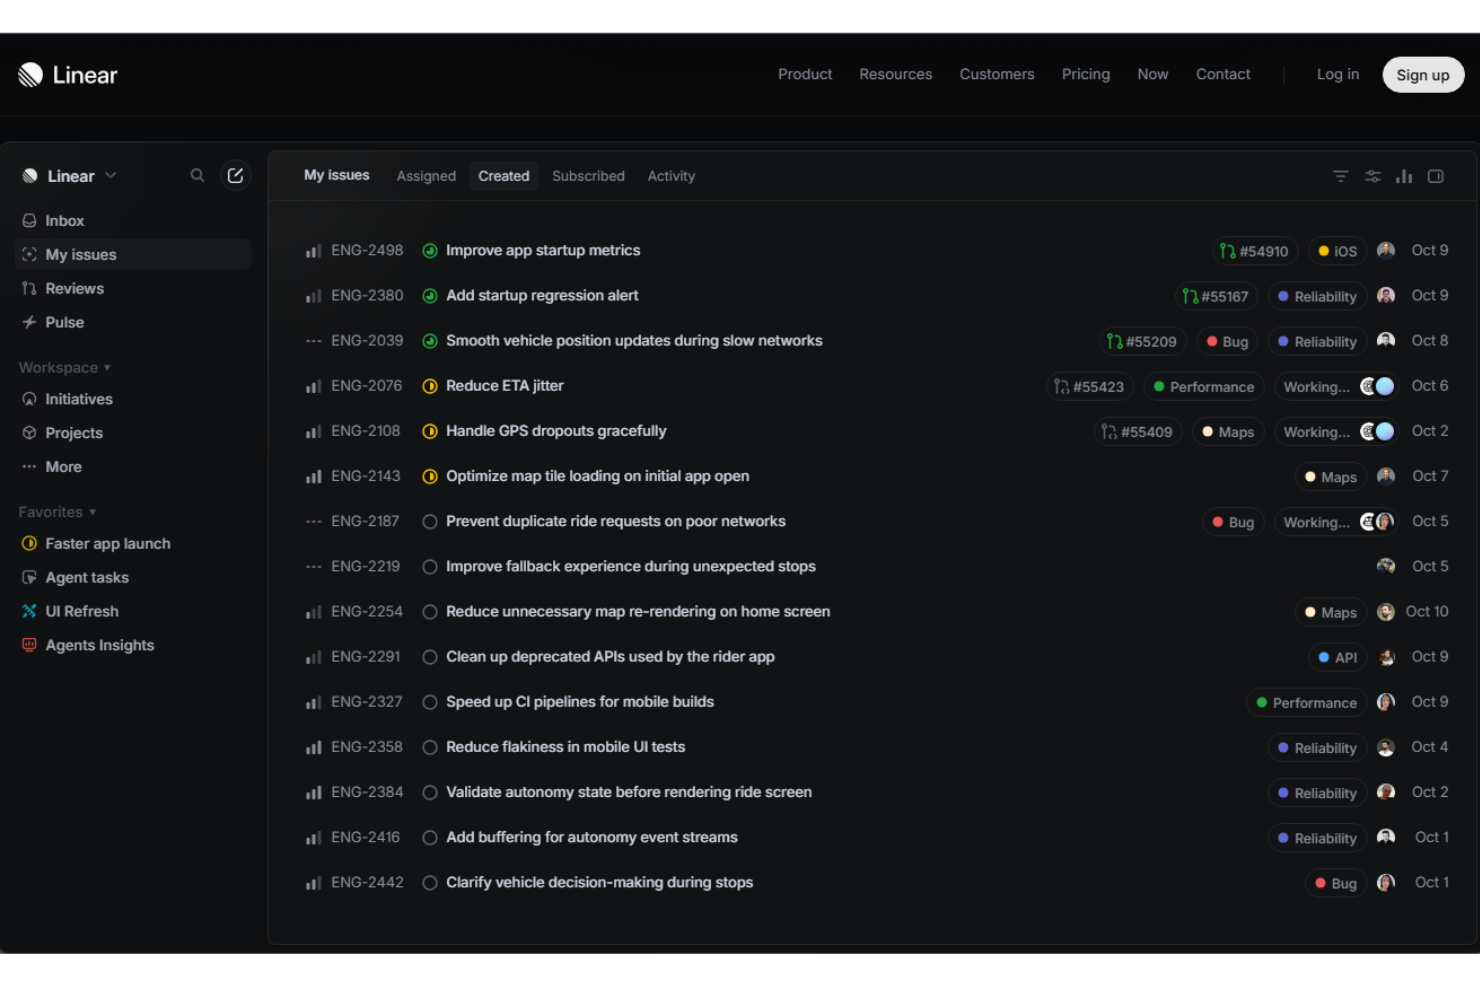
Task: Click the Linear logo in the header
Action: [68, 75]
